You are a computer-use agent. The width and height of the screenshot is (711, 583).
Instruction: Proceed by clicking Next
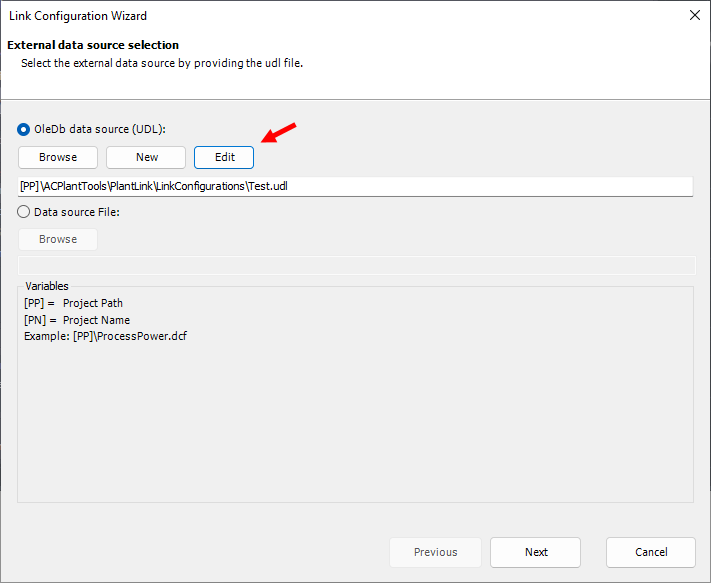point(536,552)
